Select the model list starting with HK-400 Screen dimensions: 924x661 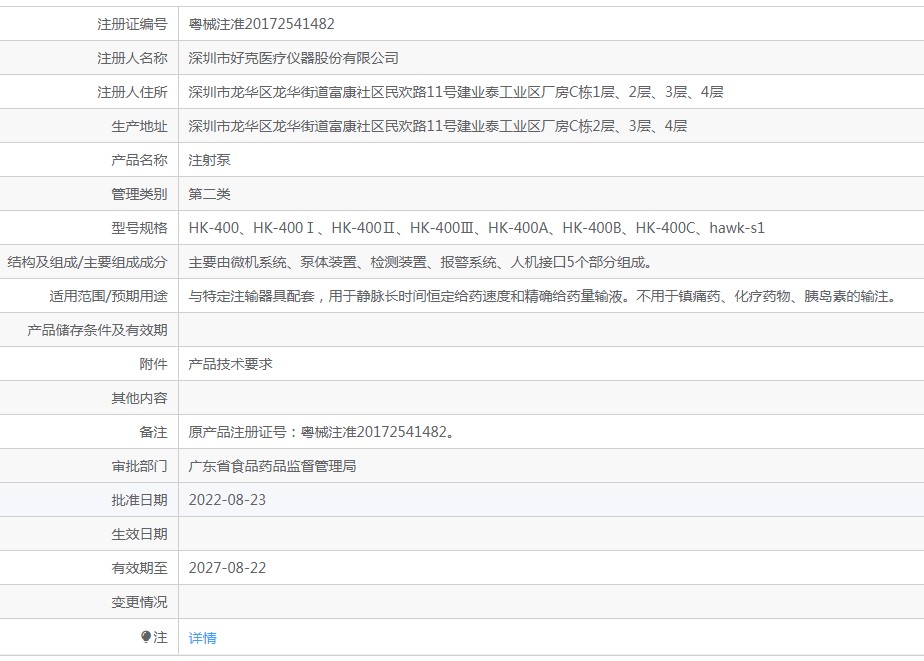pos(476,228)
